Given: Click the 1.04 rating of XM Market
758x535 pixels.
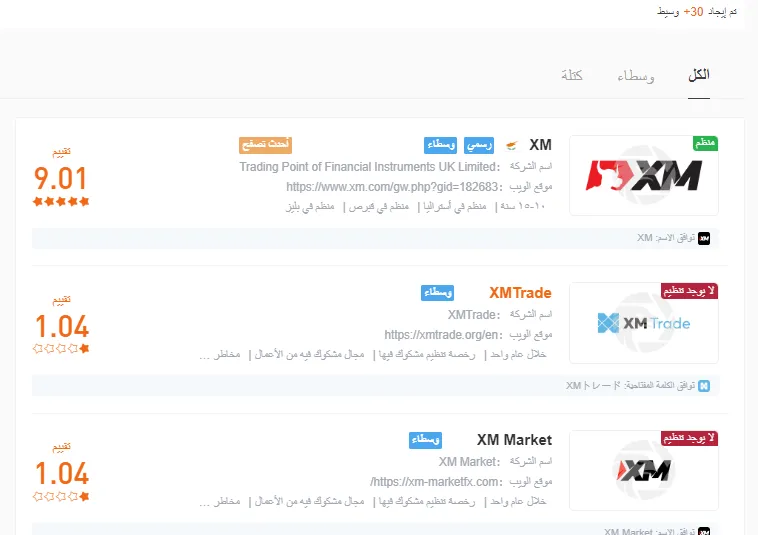Looking at the screenshot, I should pos(61,474).
